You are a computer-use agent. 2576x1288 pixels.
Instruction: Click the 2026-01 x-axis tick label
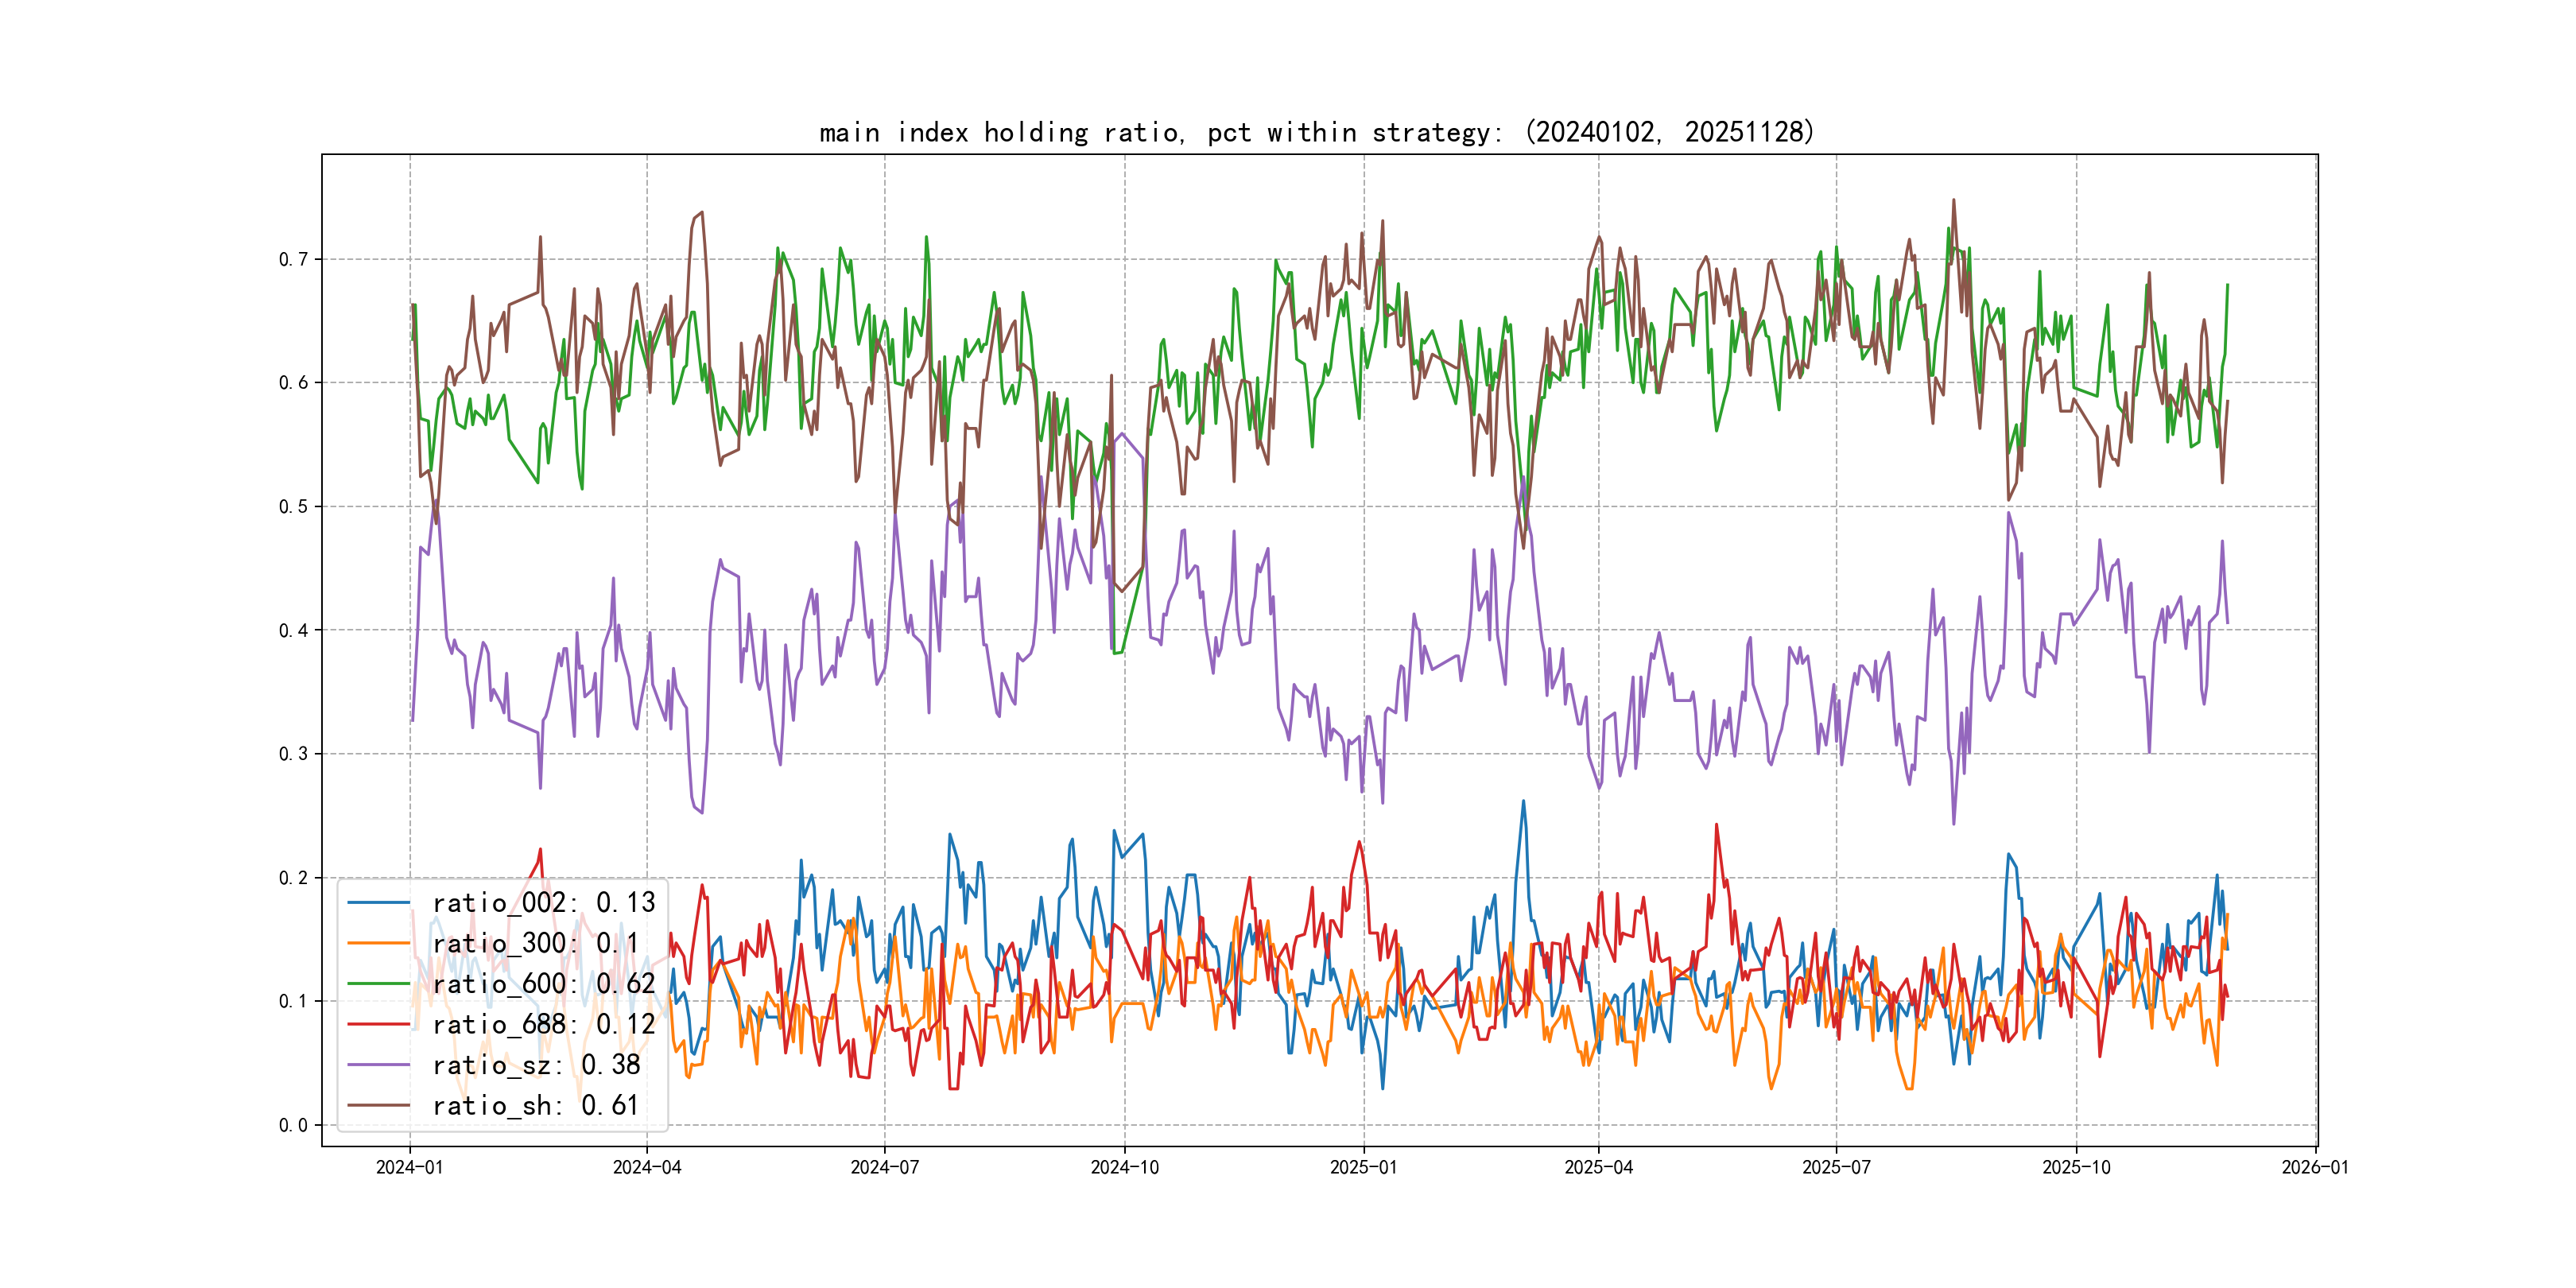pos(2315,1168)
